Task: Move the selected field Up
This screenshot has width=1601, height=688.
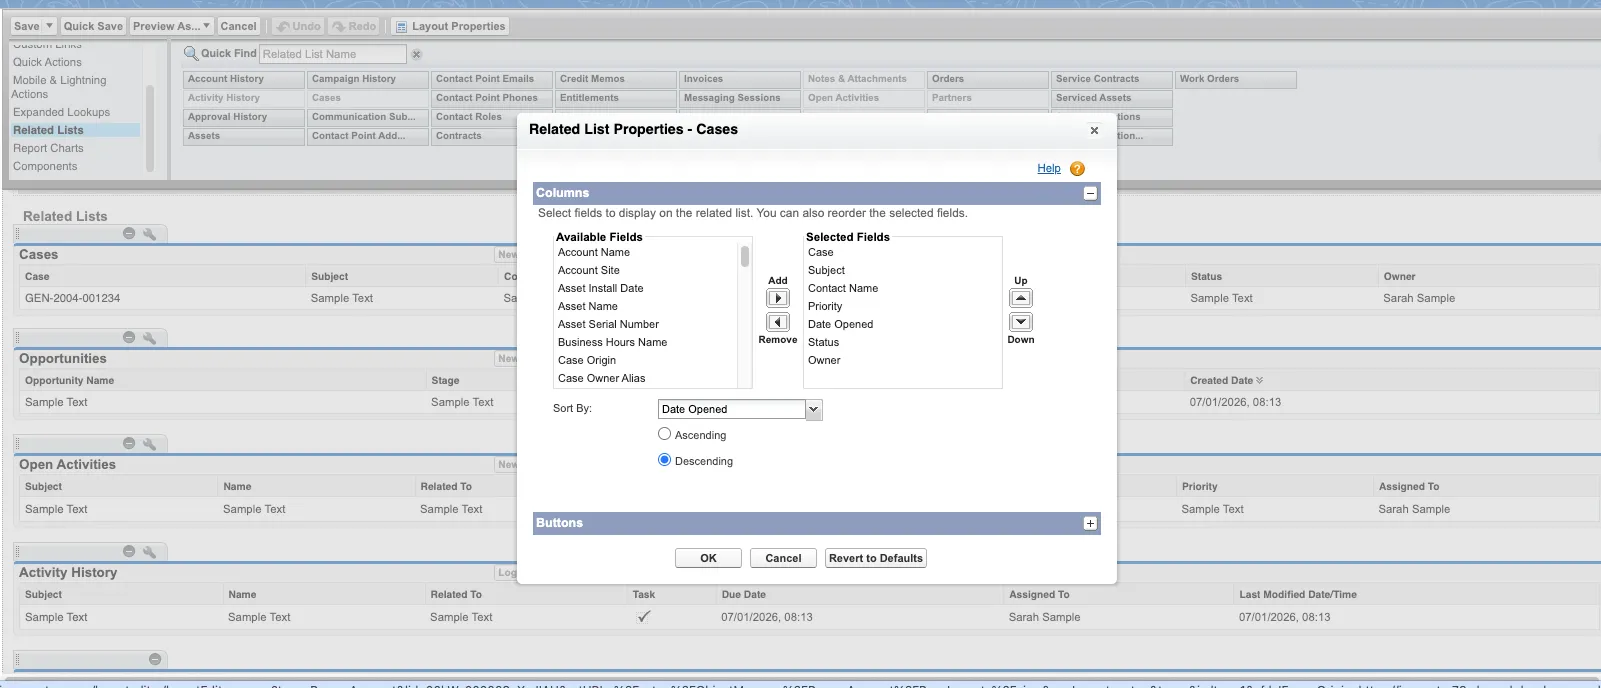Action: (x=1020, y=298)
